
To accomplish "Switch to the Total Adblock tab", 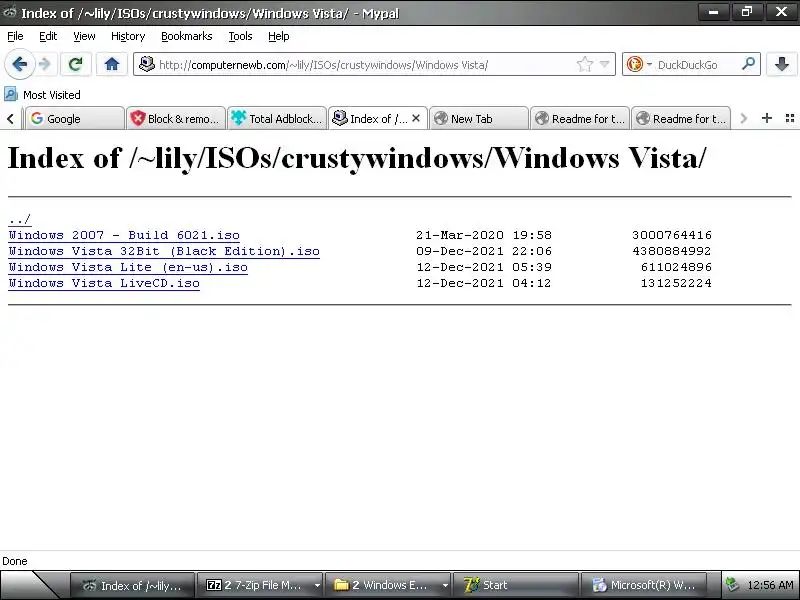I will (277, 118).
